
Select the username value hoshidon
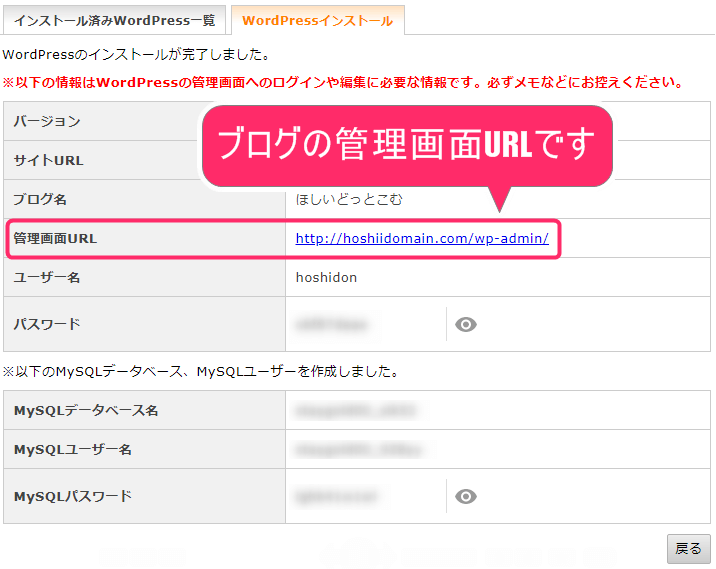326,278
